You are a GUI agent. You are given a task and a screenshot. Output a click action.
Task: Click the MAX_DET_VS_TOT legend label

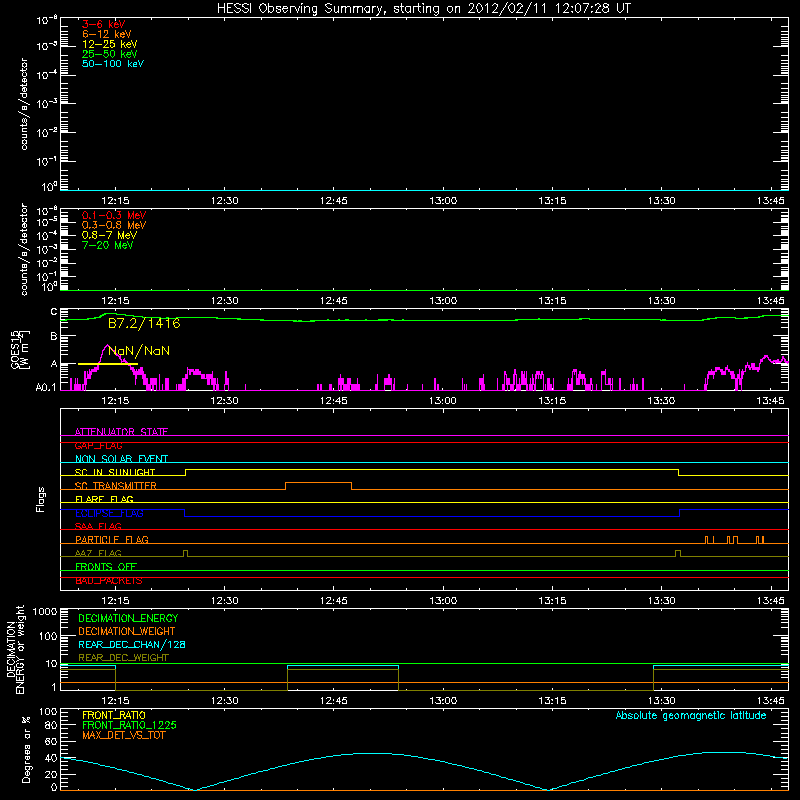coord(123,735)
